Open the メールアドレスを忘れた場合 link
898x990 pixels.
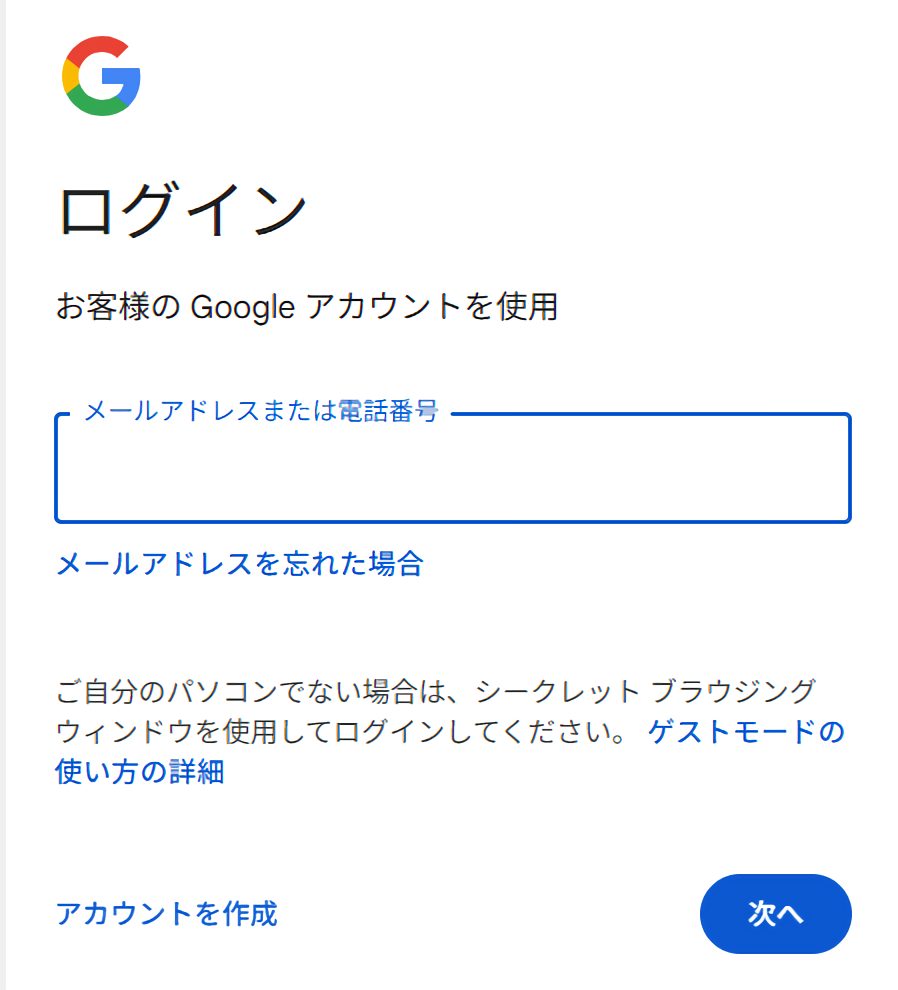tap(240, 564)
